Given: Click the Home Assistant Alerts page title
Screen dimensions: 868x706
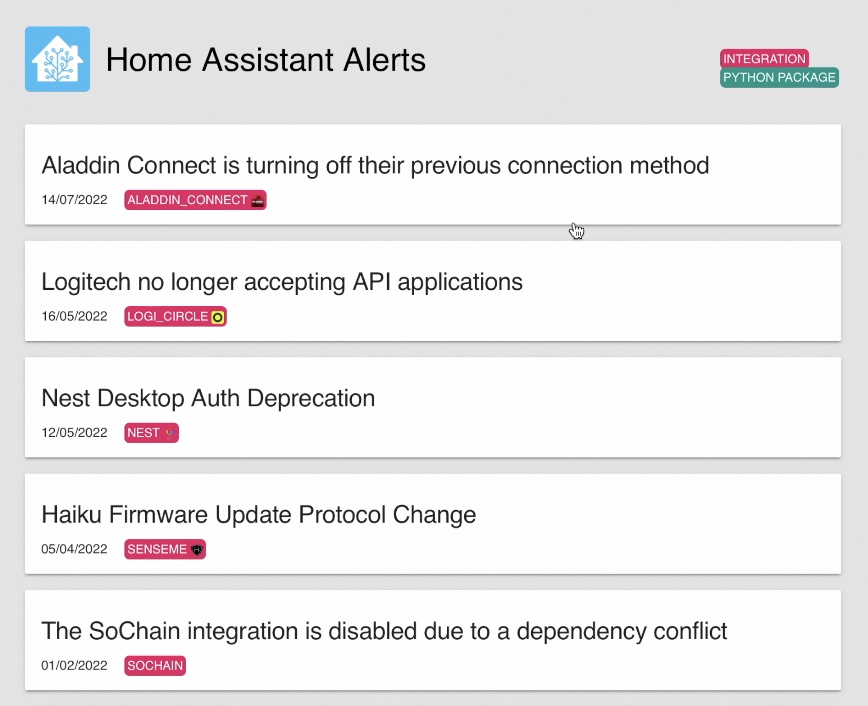Looking at the screenshot, I should pos(266,60).
